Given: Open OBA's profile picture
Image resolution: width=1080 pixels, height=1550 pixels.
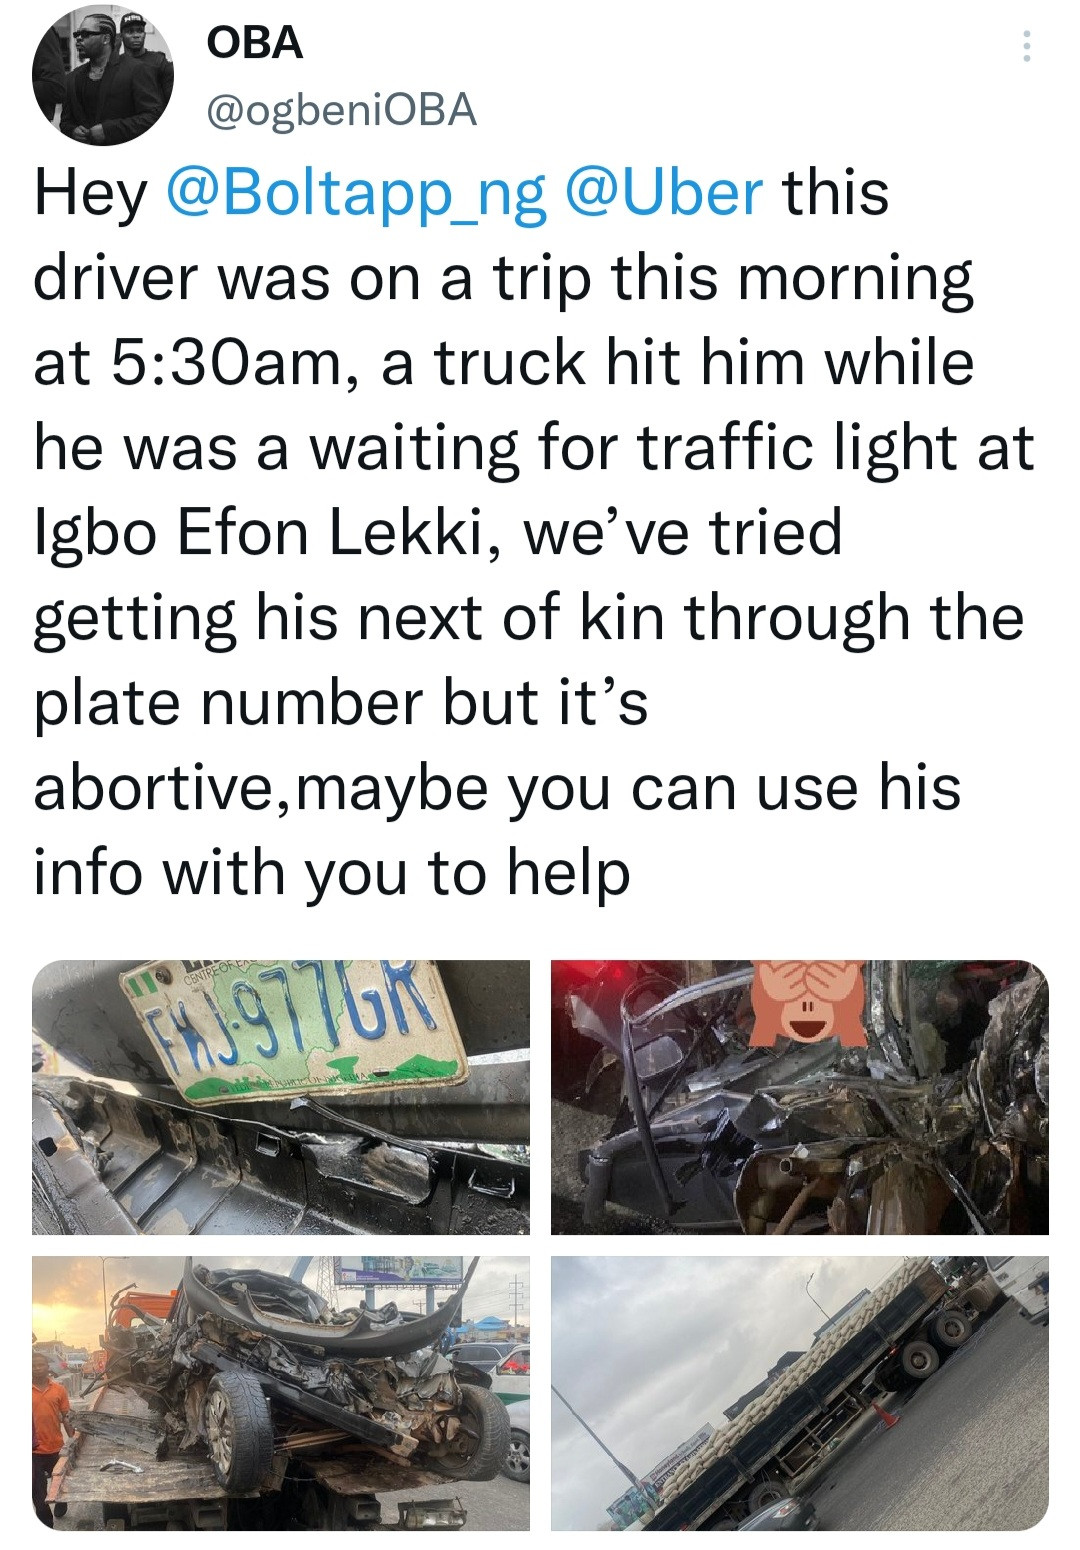Looking at the screenshot, I should (x=103, y=75).
